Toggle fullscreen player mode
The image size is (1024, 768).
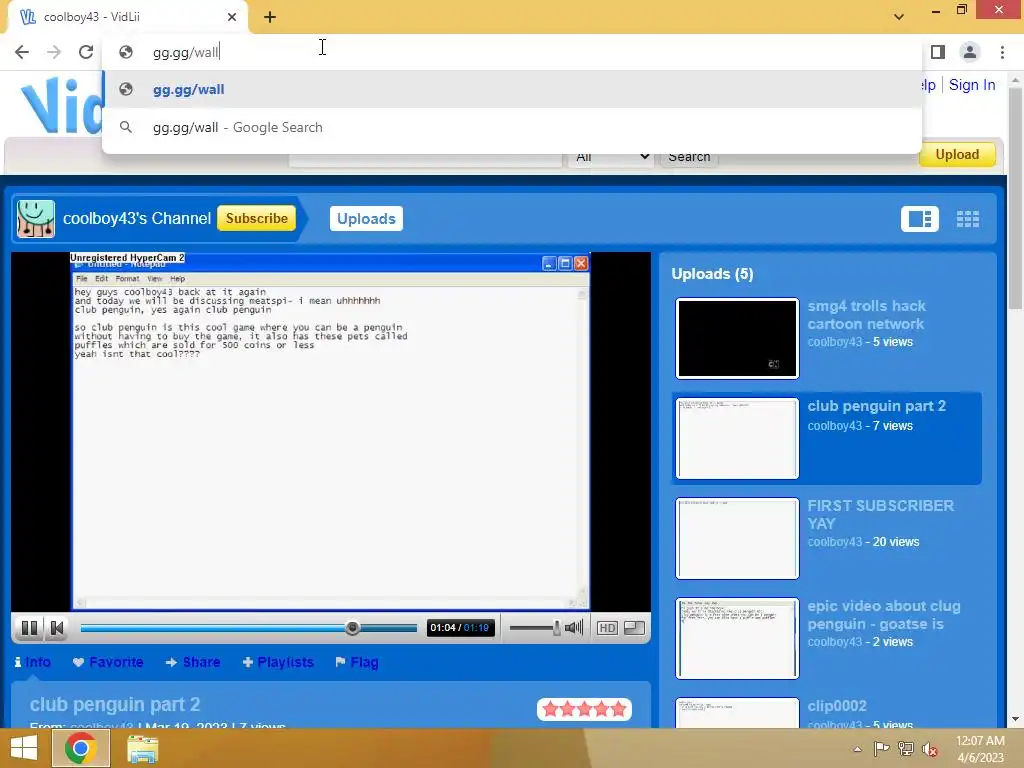634,628
